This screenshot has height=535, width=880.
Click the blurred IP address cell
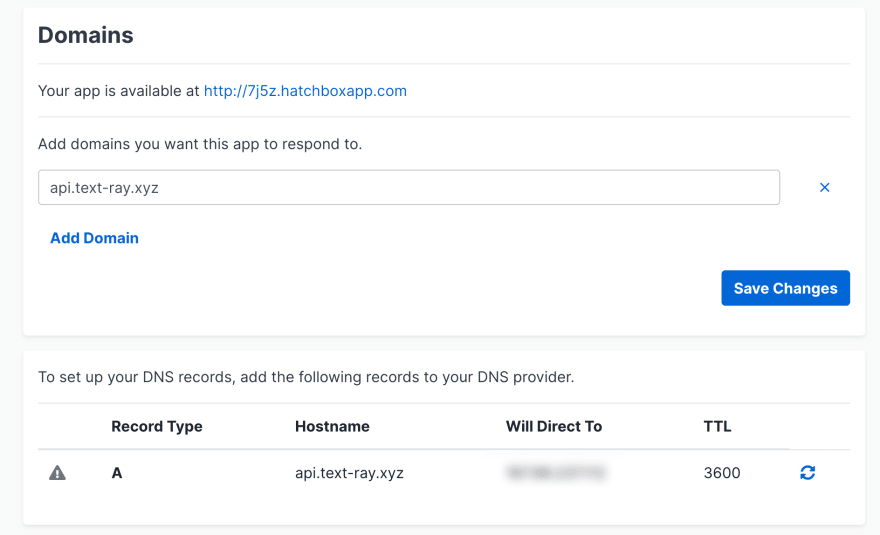(556, 473)
